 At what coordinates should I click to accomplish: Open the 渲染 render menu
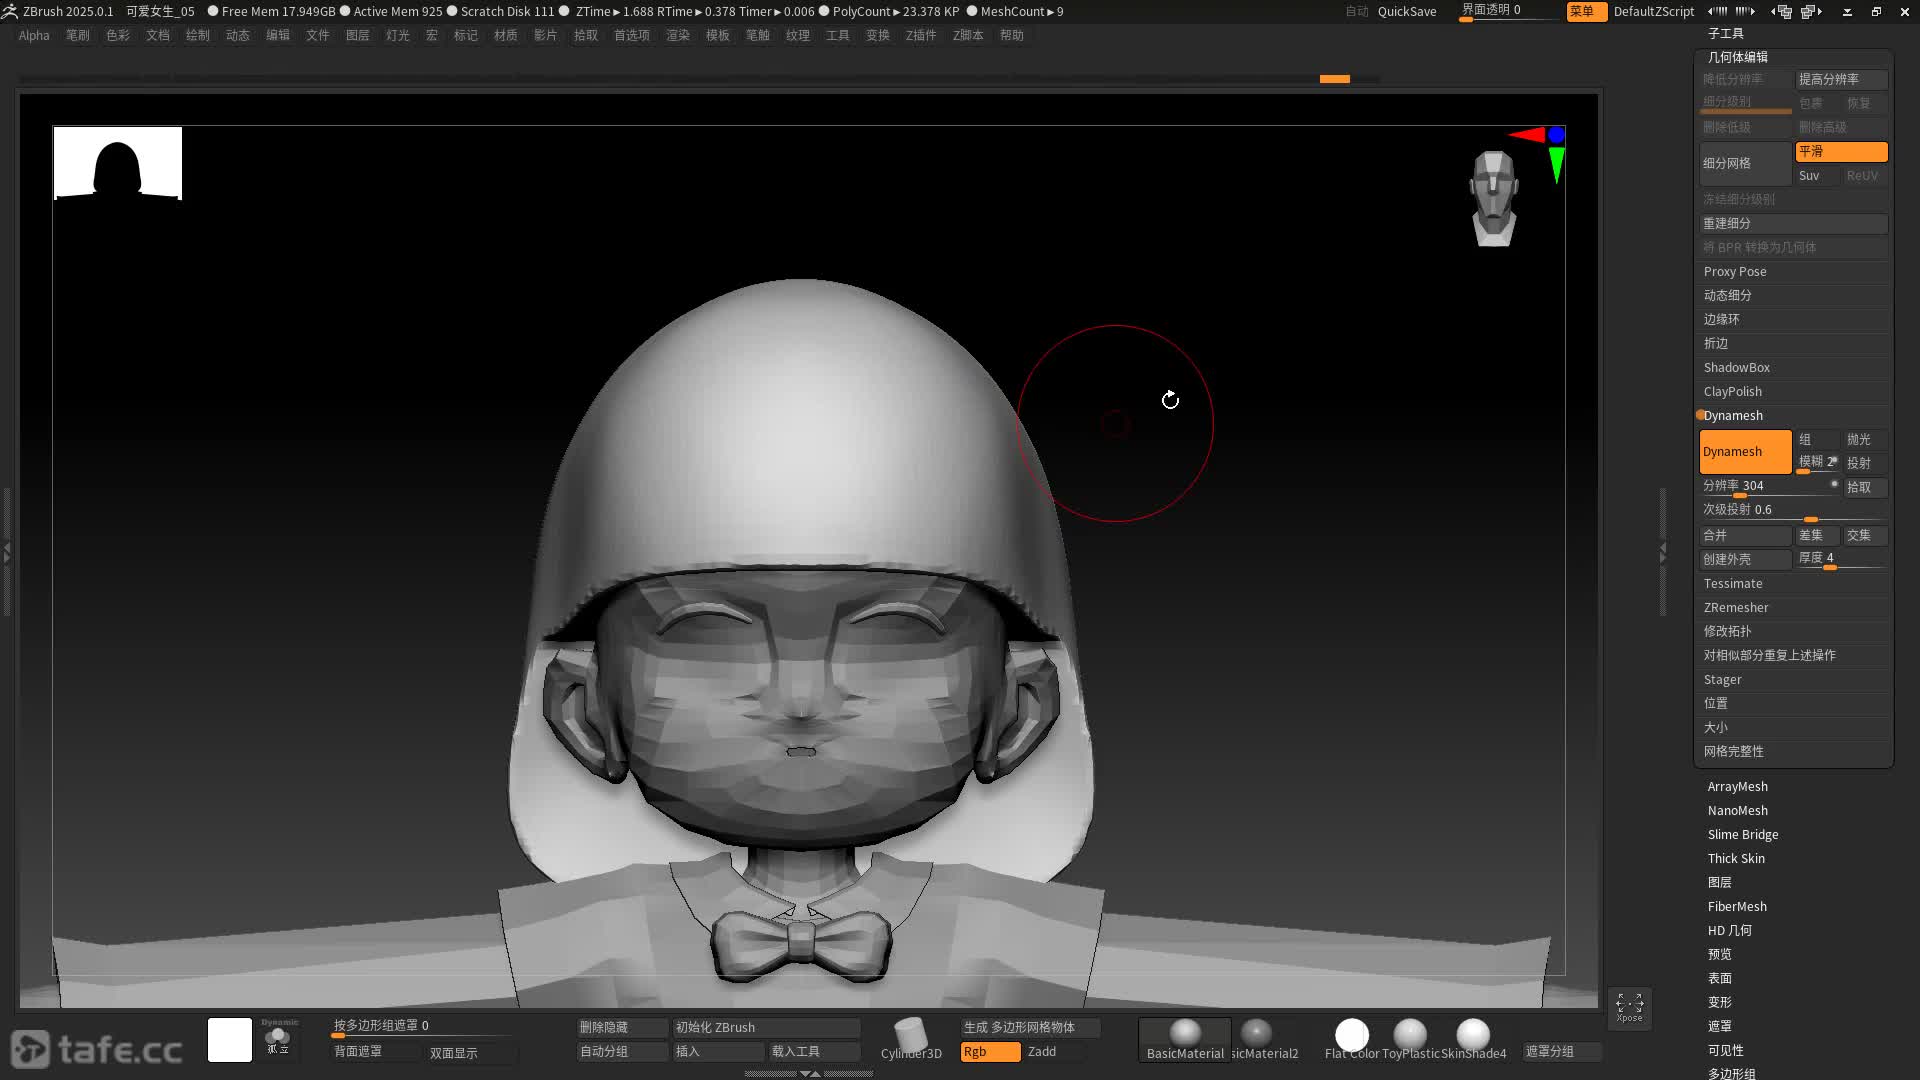click(x=678, y=35)
